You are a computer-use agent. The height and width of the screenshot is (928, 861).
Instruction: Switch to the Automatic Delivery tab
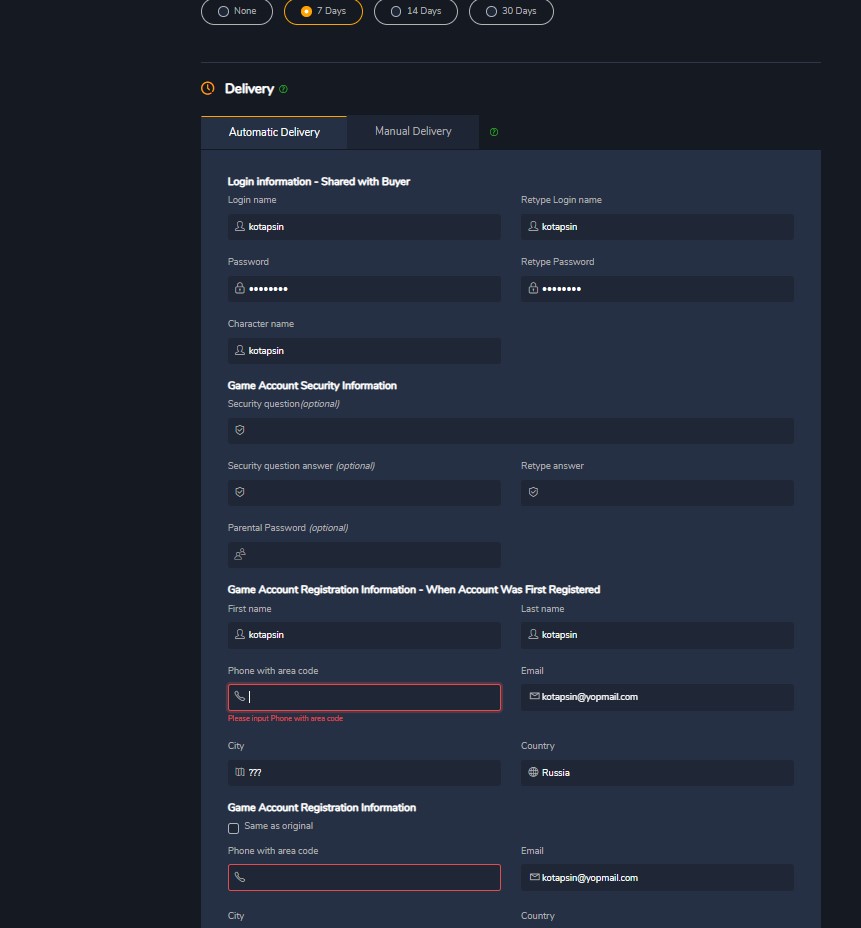click(x=274, y=132)
